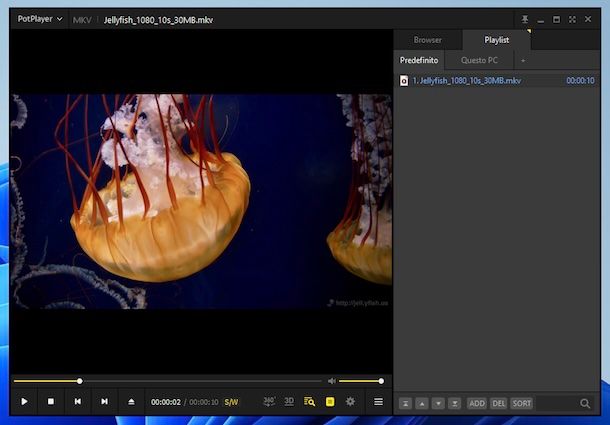This screenshot has width=610, height=425.
Task: Stop video playback
Action: point(51,402)
